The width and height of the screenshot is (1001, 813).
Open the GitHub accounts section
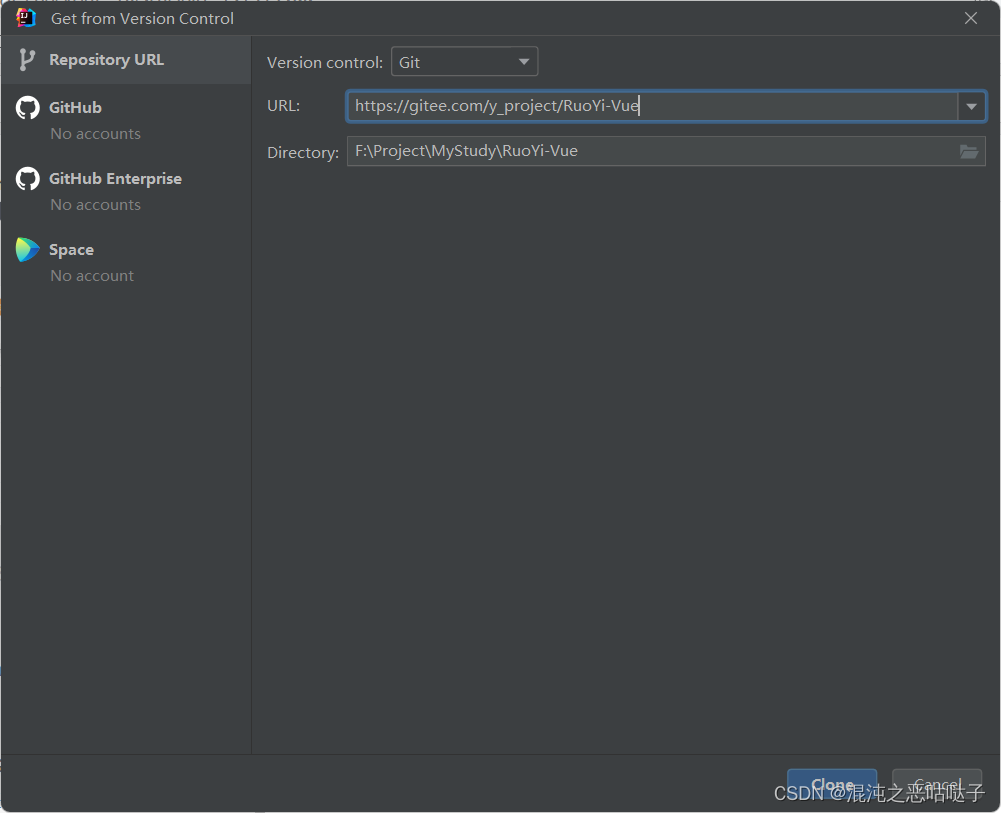point(126,119)
